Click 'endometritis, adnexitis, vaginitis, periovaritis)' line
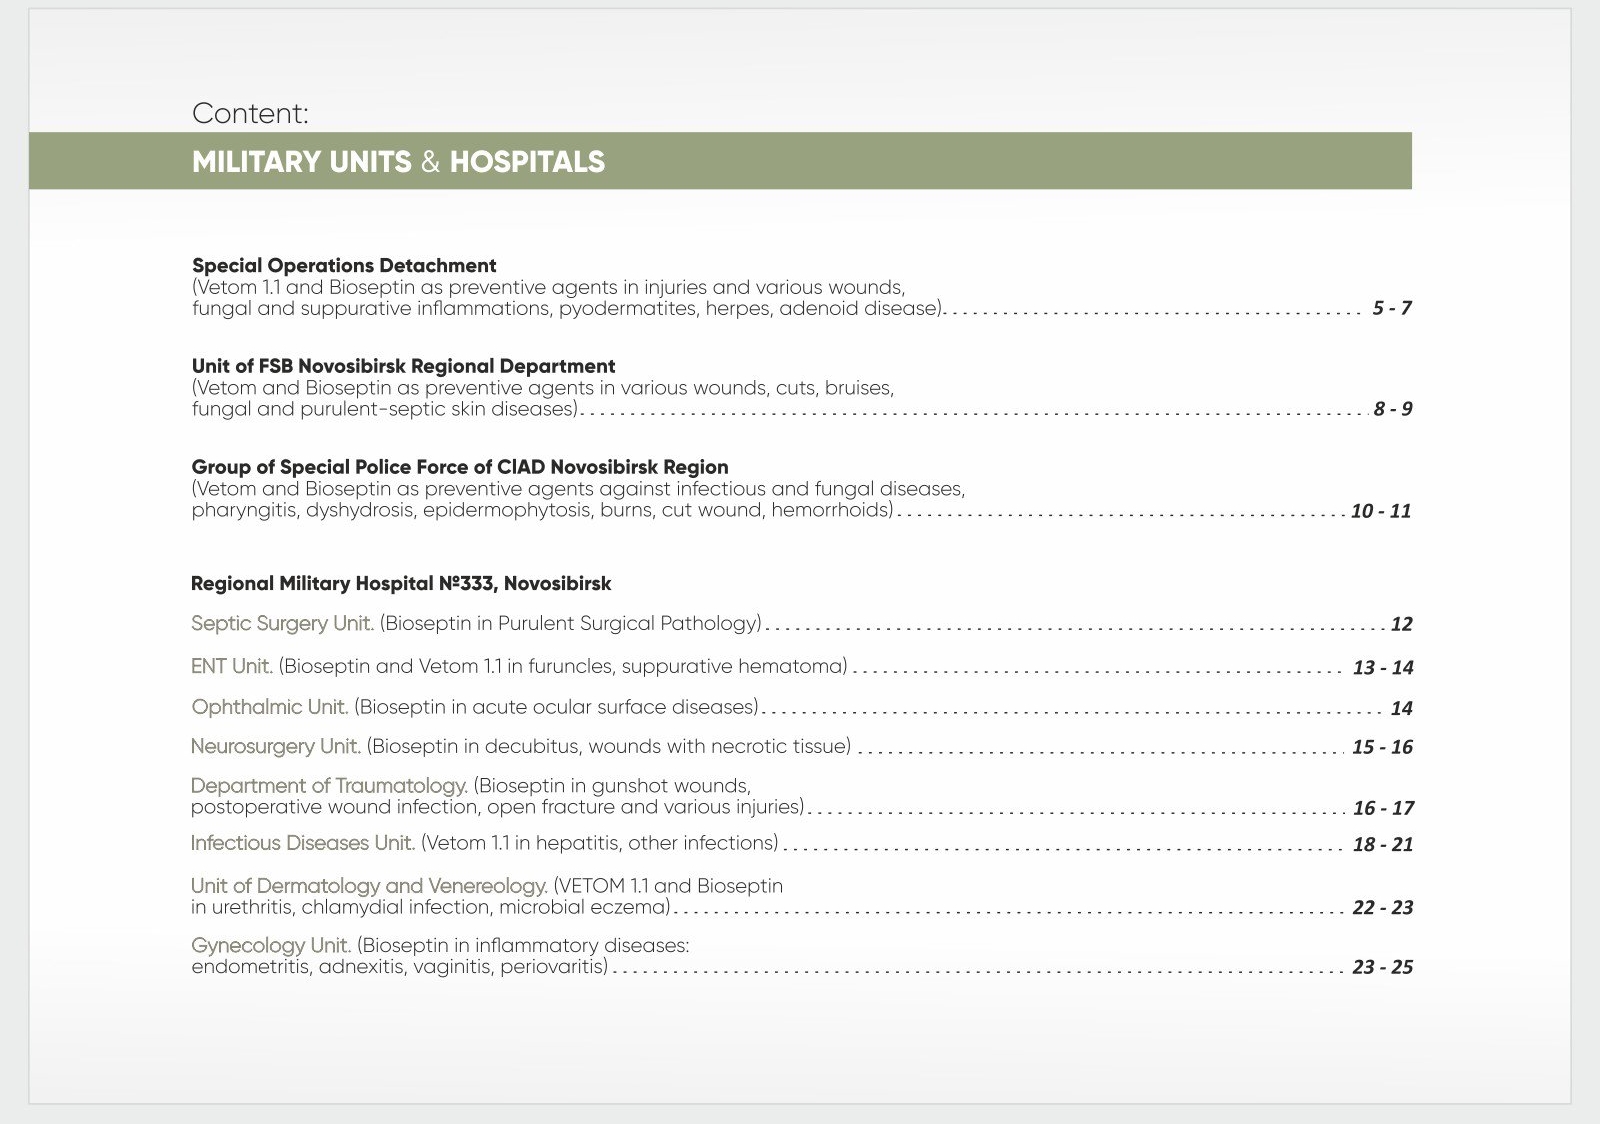This screenshot has width=1600, height=1124. [400, 967]
